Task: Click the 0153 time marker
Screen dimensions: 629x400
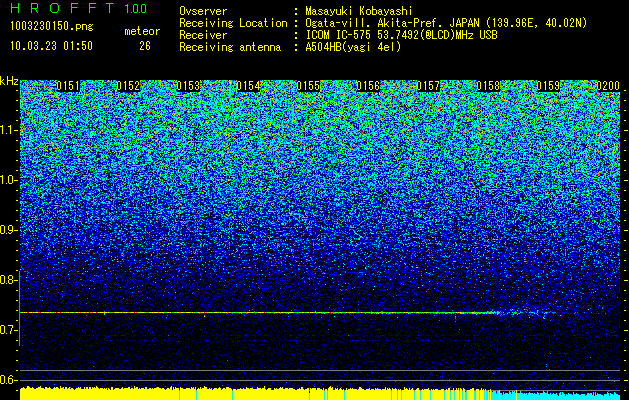Action: click(x=188, y=86)
